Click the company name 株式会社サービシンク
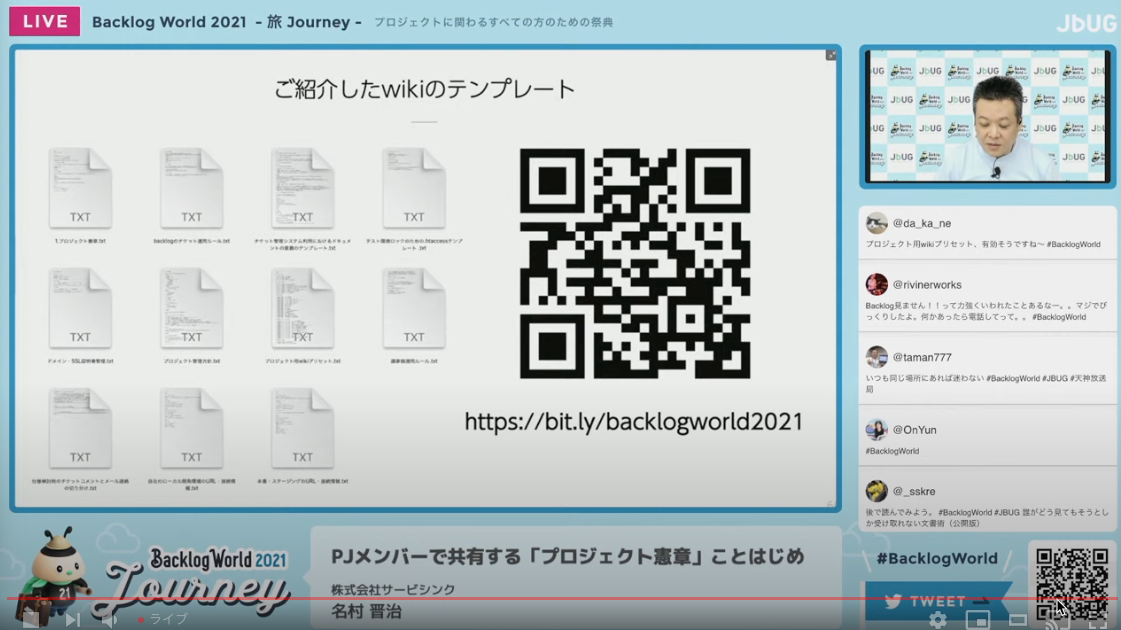Screen dimensions: 1121x630 tap(392, 589)
